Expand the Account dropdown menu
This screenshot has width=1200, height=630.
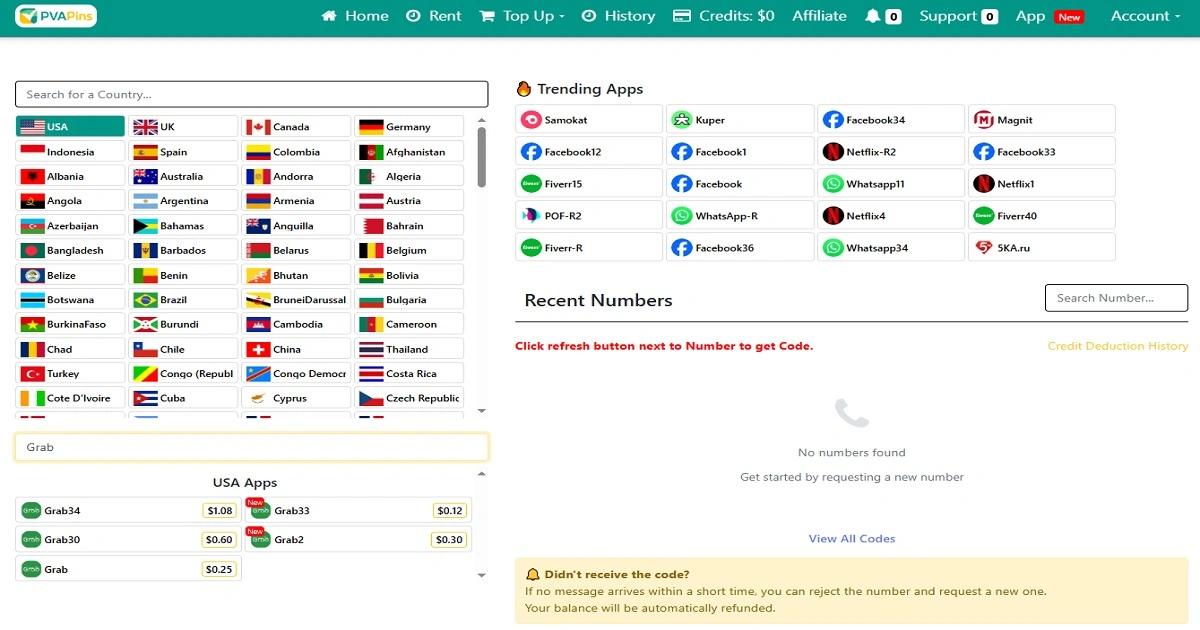point(1145,16)
